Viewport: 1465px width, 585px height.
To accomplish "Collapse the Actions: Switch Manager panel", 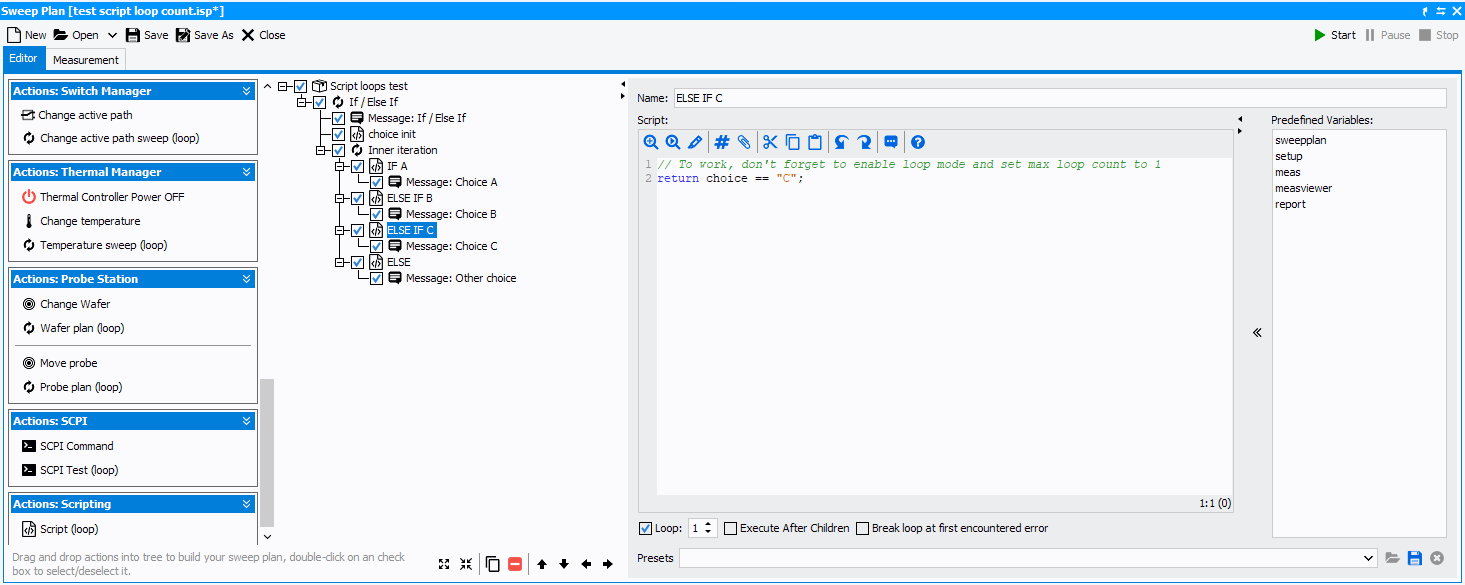I will click(246, 91).
